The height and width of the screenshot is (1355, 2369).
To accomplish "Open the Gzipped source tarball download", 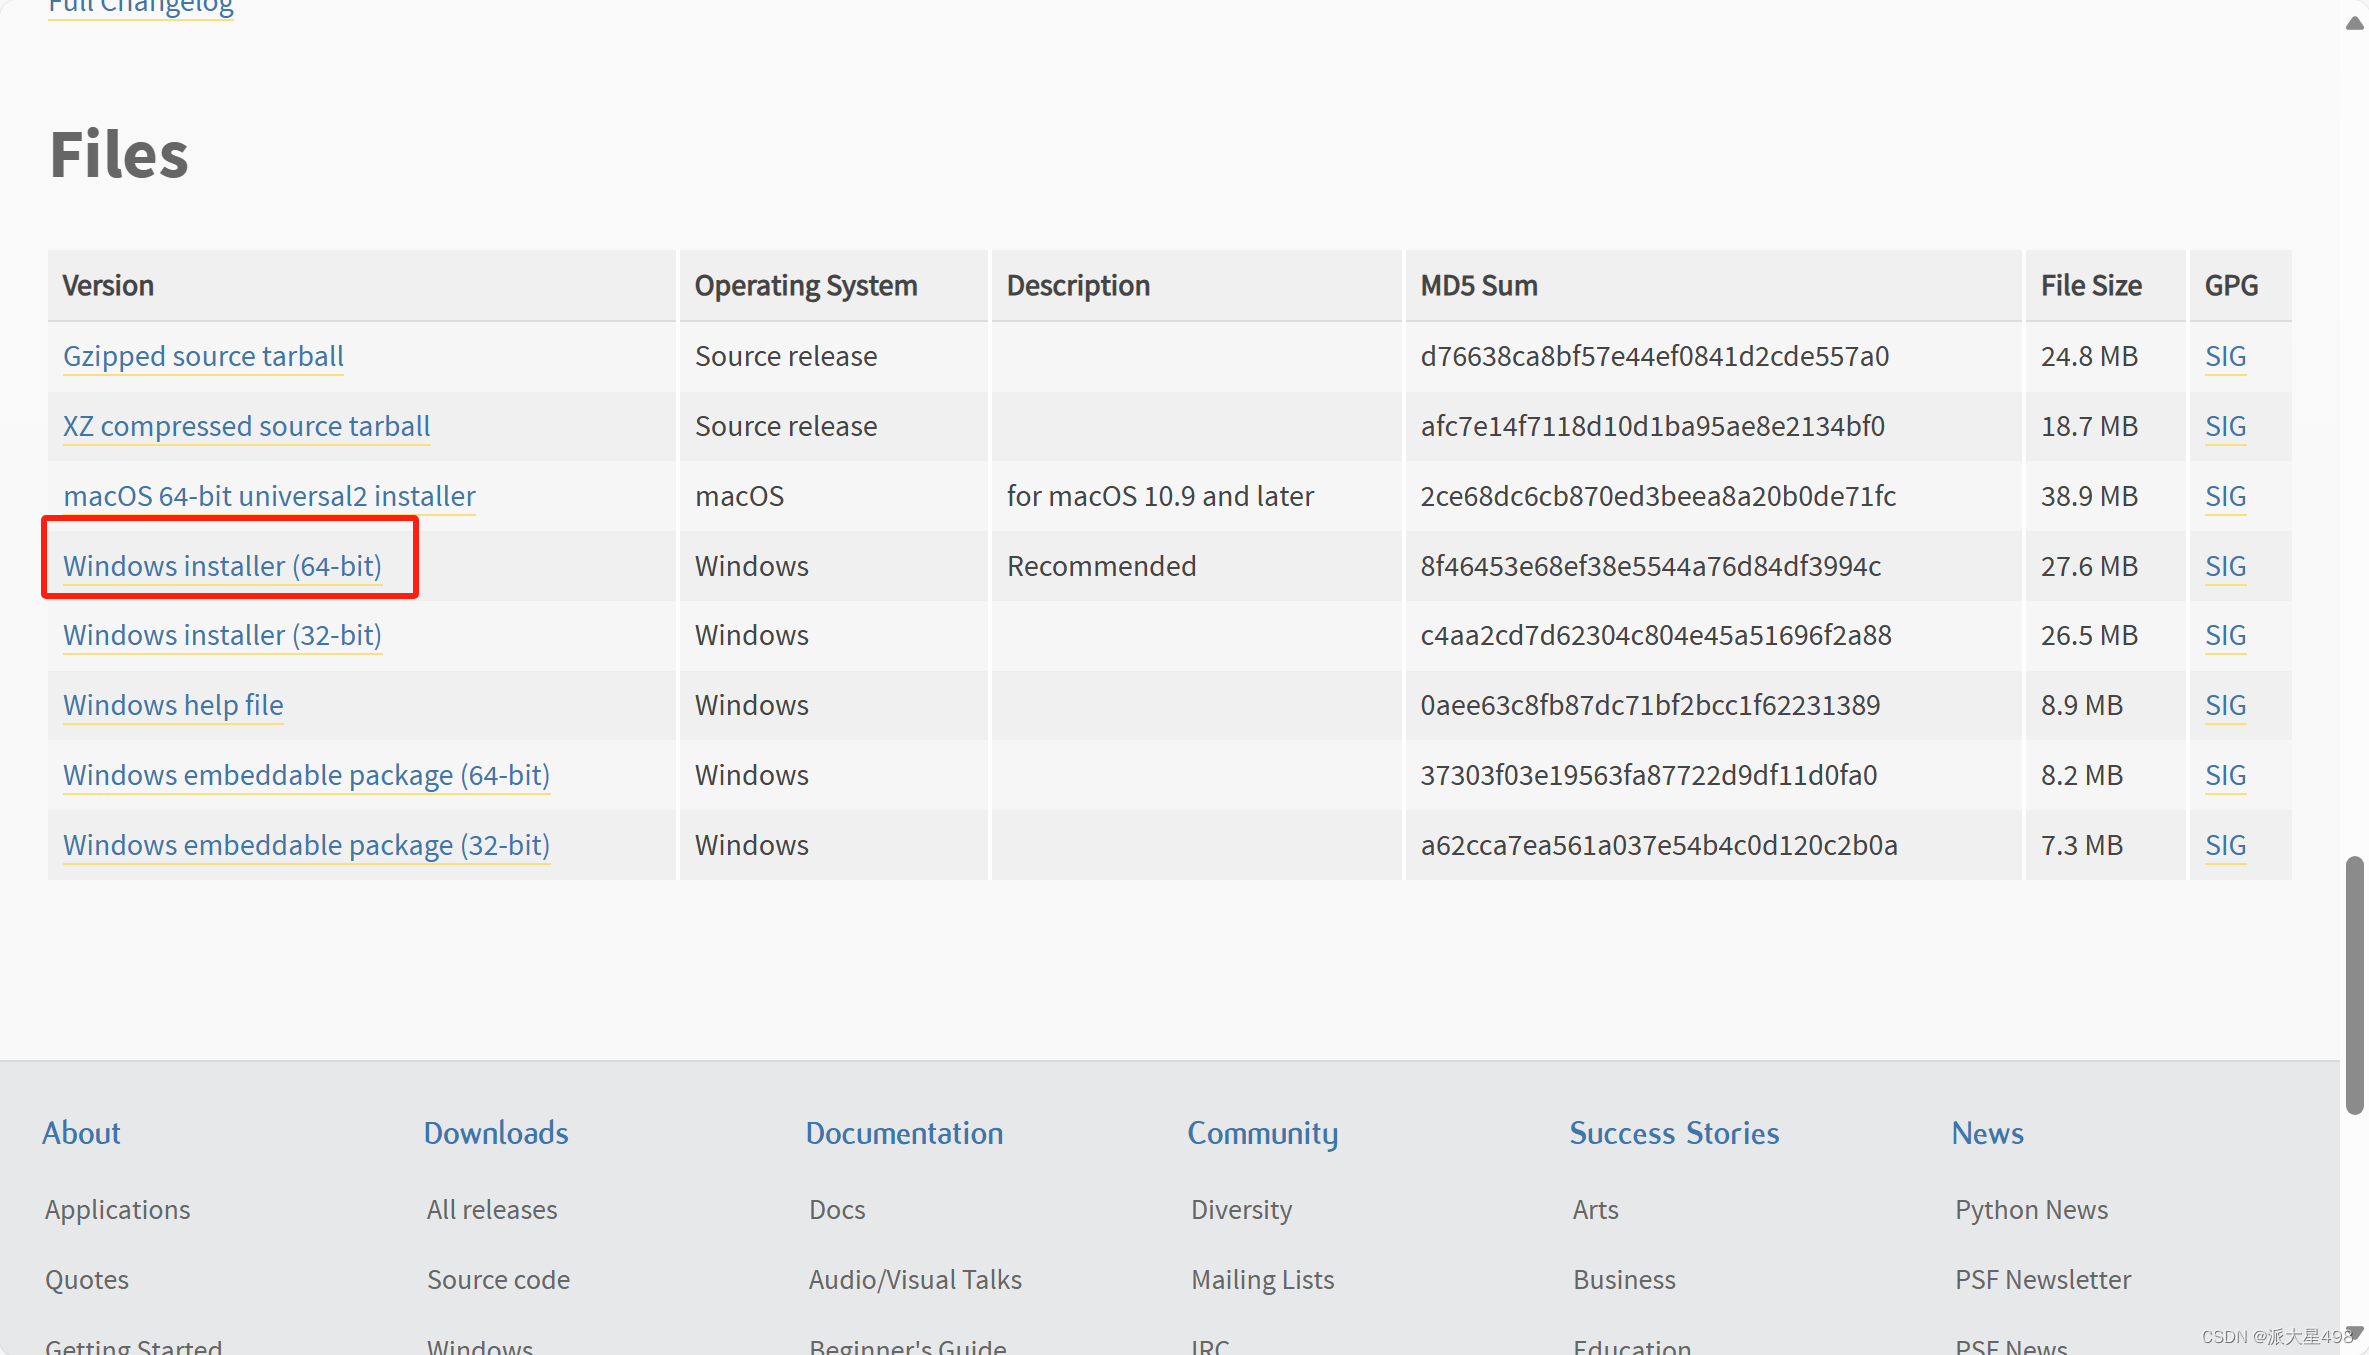I will click(x=203, y=356).
